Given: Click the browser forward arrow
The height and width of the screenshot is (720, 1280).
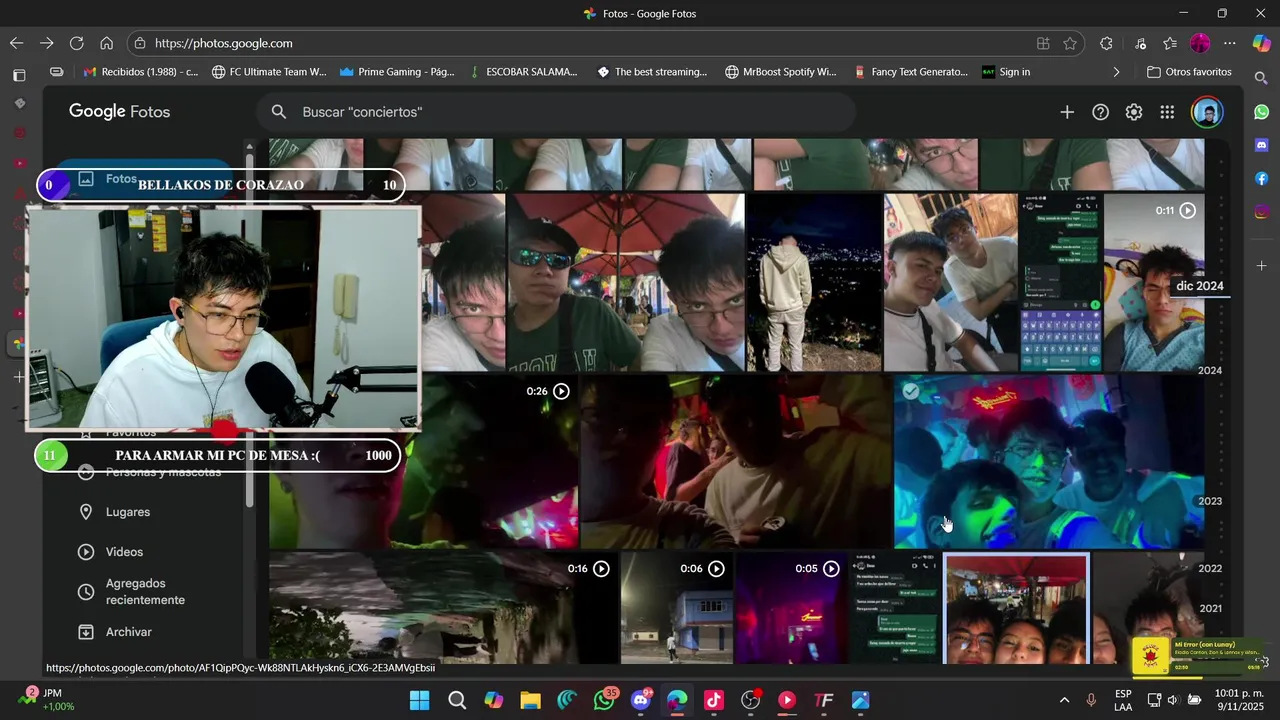Looking at the screenshot, I should (46, 43).
